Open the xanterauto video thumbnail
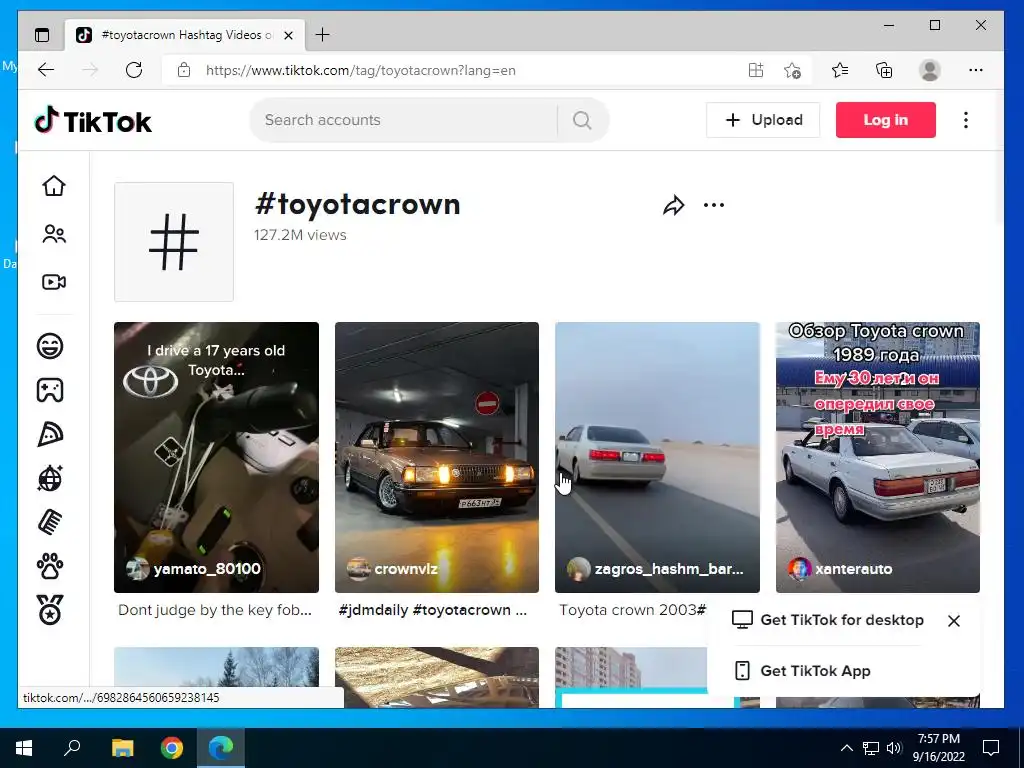Screen dimensions: 1024x768 click(x=878, y=457)
